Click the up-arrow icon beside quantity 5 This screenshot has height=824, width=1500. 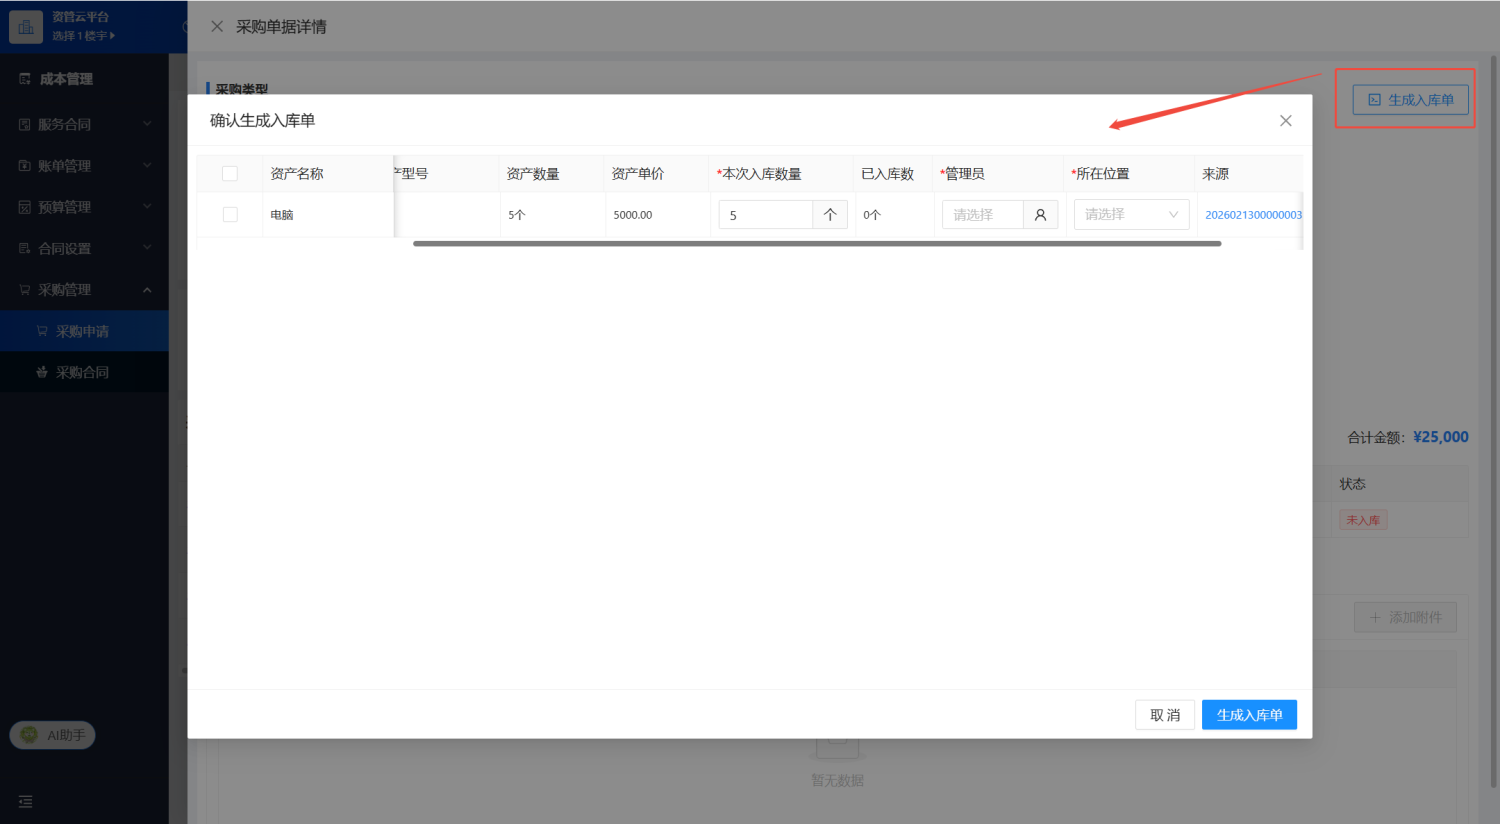830,215
